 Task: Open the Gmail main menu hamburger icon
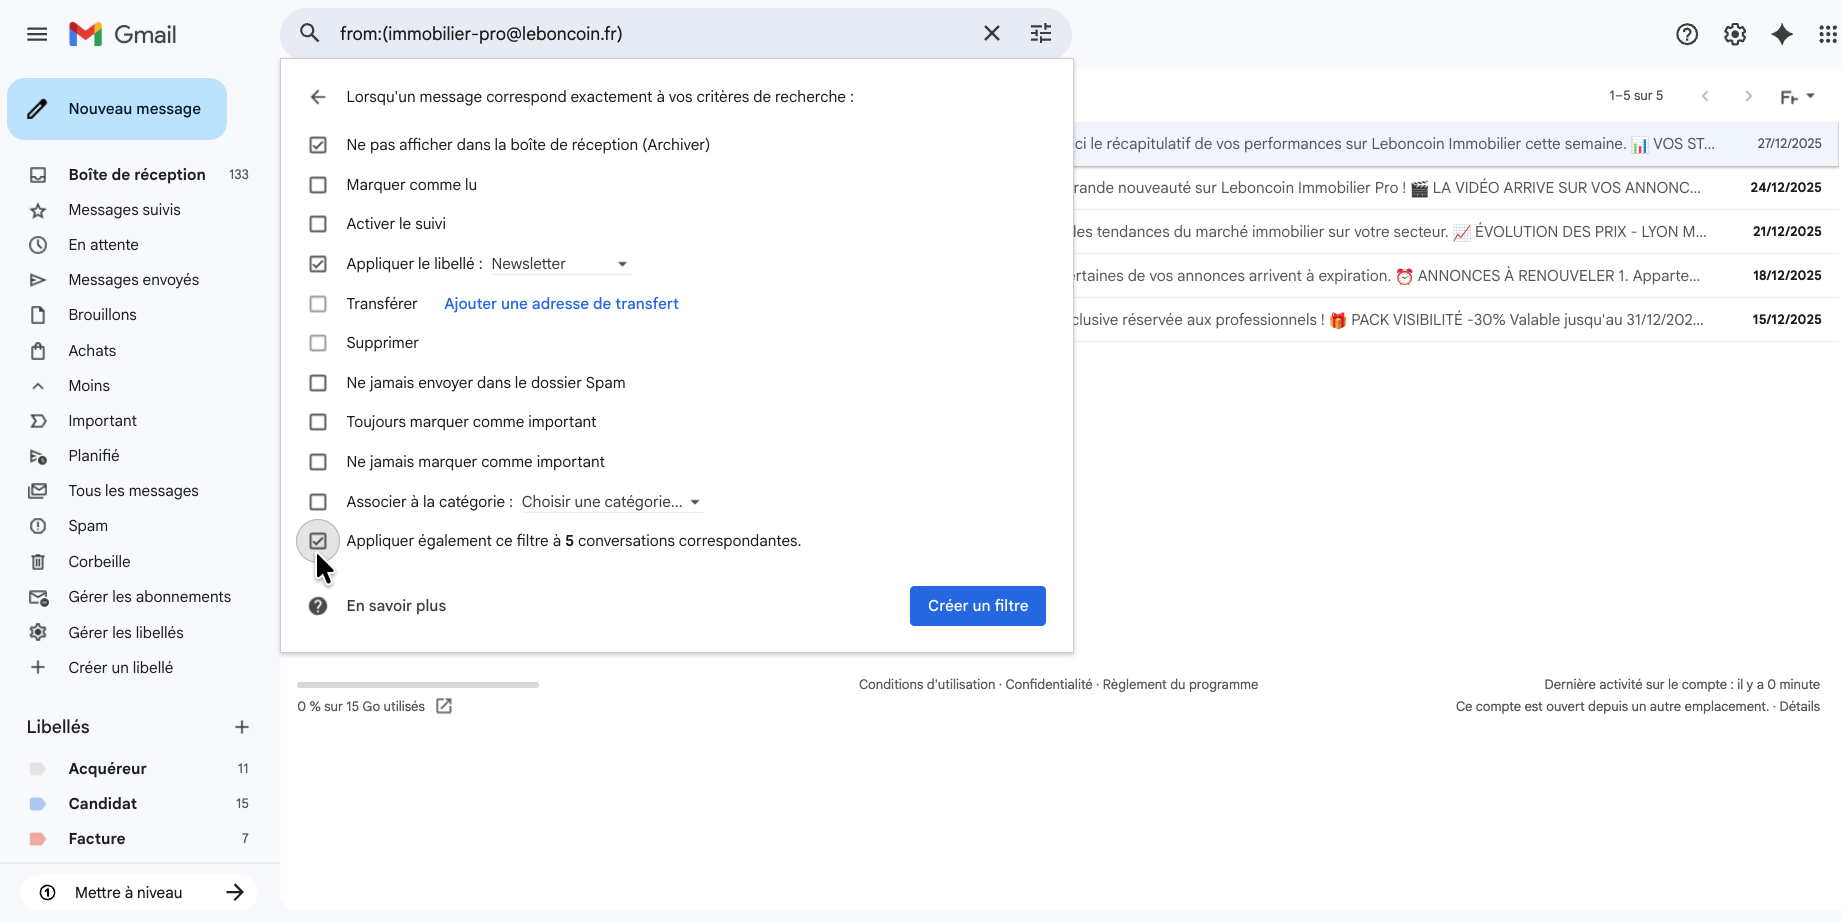(37, 34)
